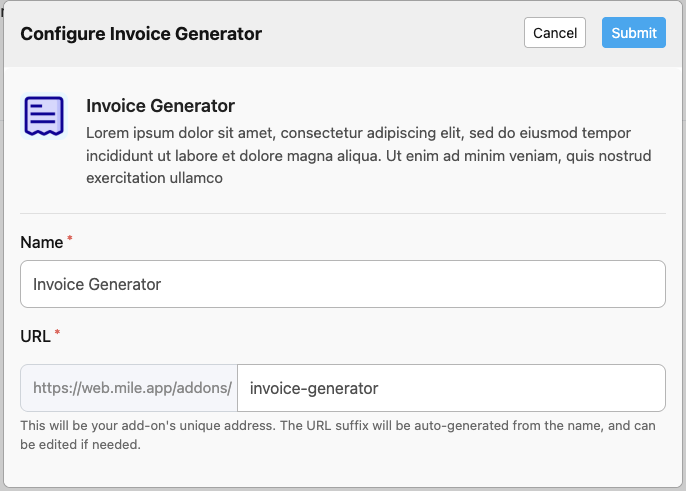This screenshot has height=491, width=686.
Task: Click the Lorem ipsum description paragraph
Action: click(x=368, y=155)
